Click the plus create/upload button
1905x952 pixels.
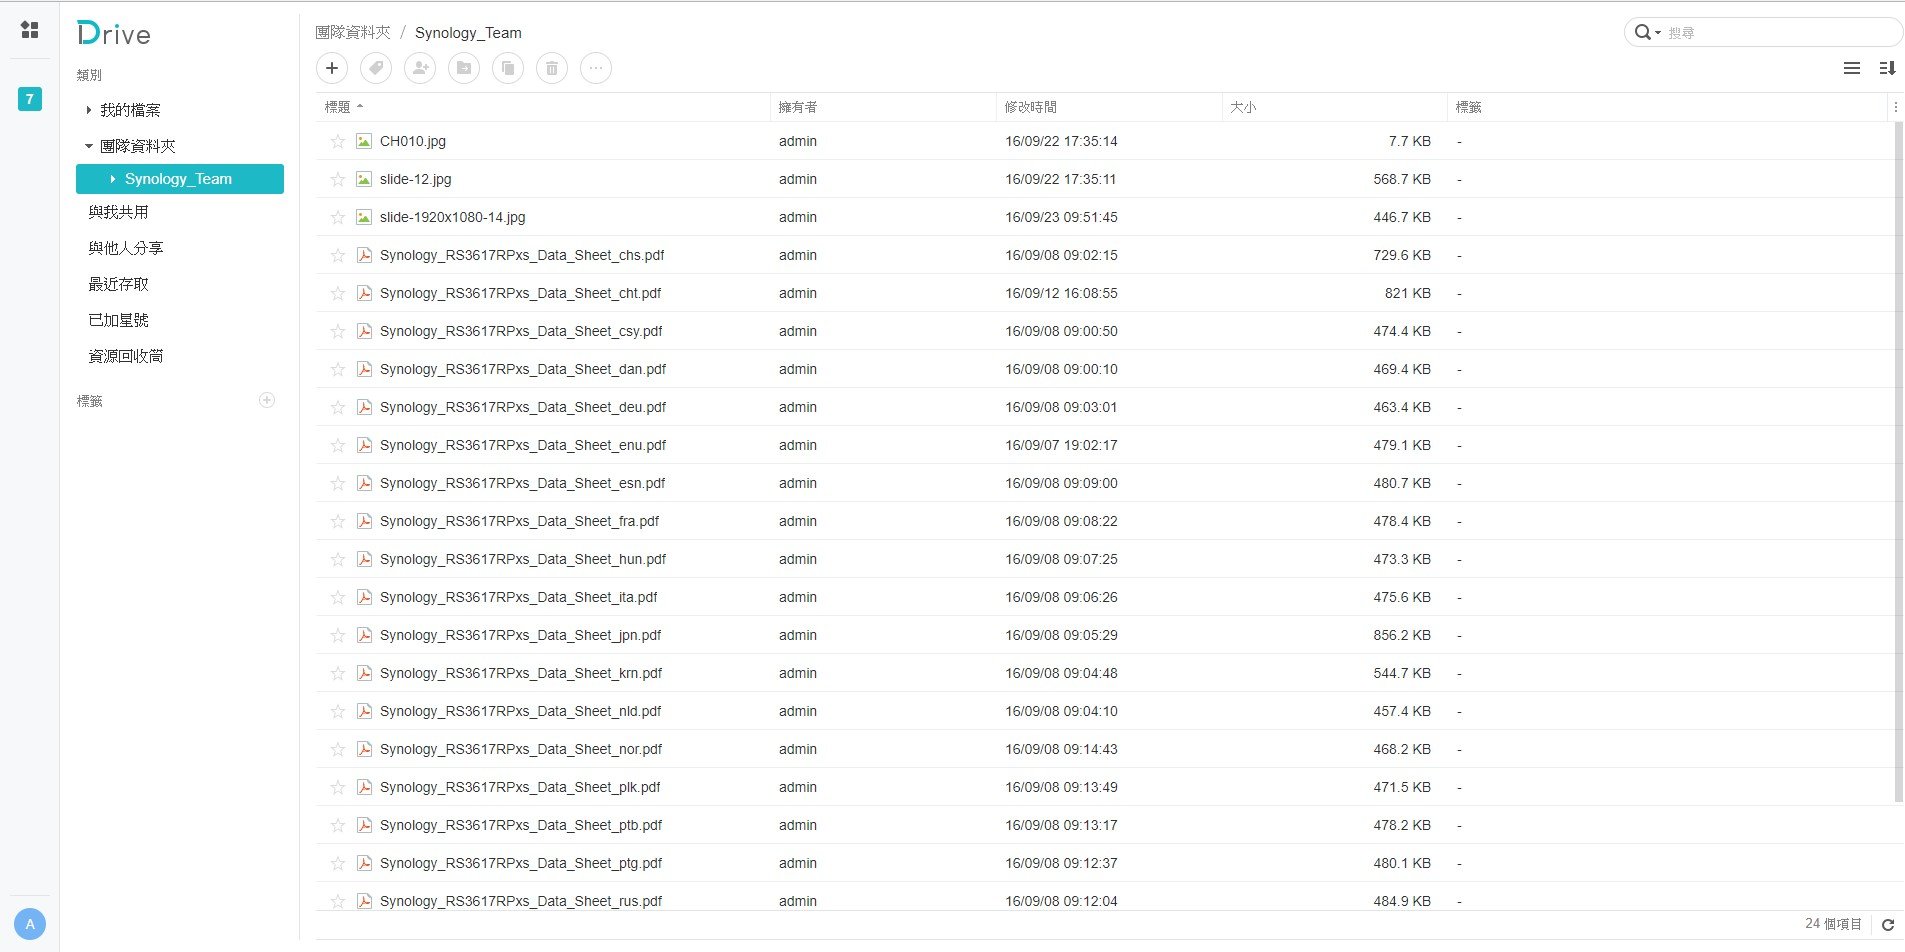[x=332, y=68]
